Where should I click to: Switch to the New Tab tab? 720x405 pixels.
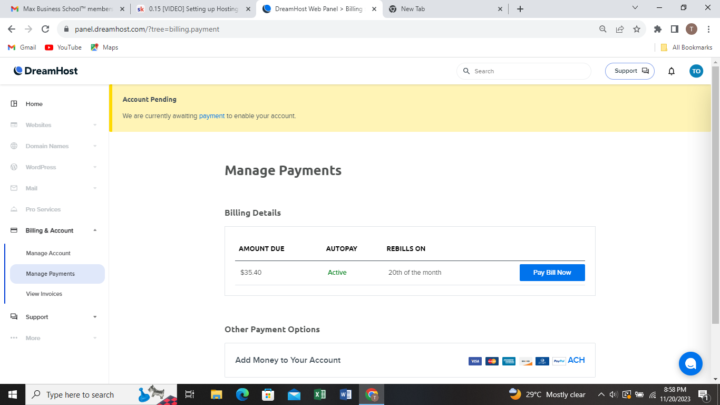(445, 9)
